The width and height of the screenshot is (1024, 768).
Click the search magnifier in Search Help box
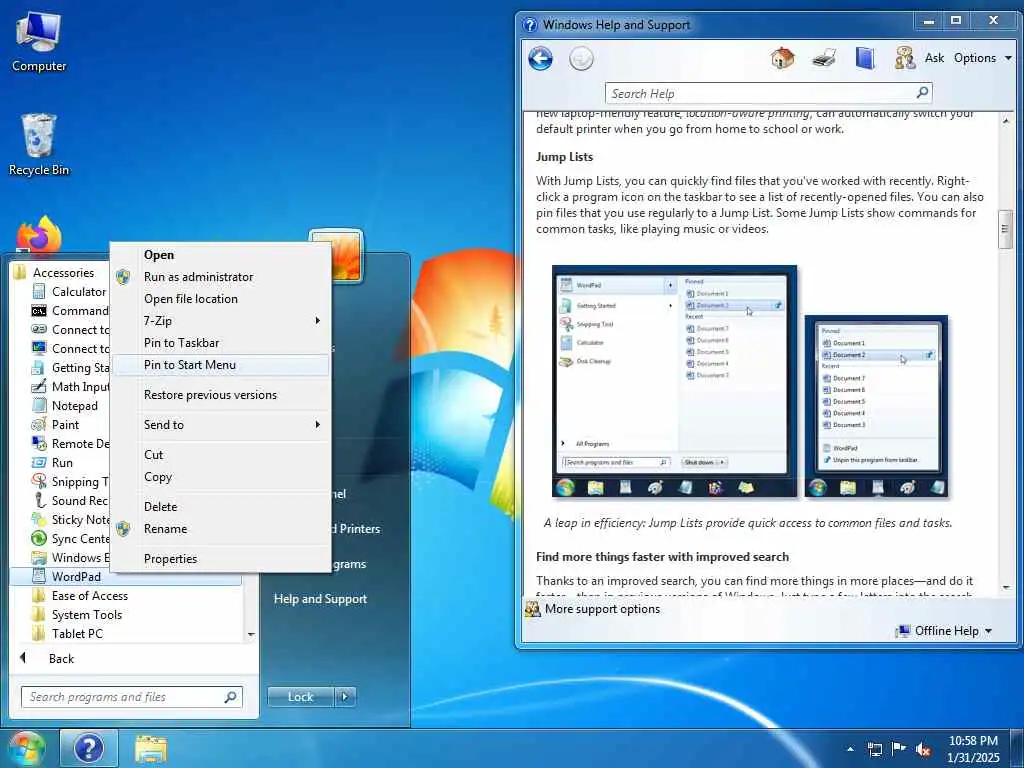tap(922, 93)
